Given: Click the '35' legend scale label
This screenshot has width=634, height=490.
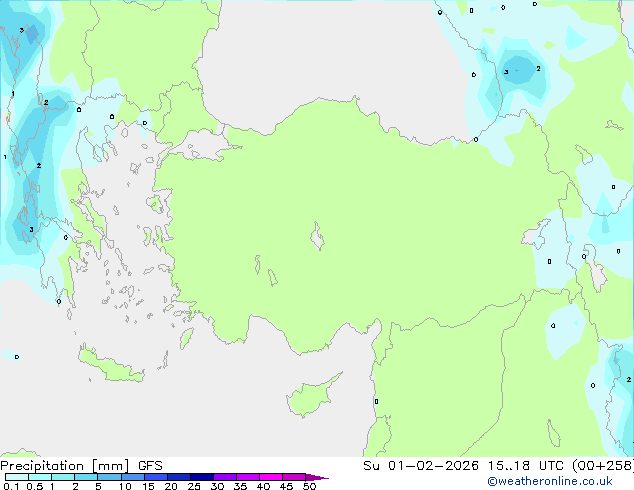Looking at the screenshot, I should coord(240,486).
